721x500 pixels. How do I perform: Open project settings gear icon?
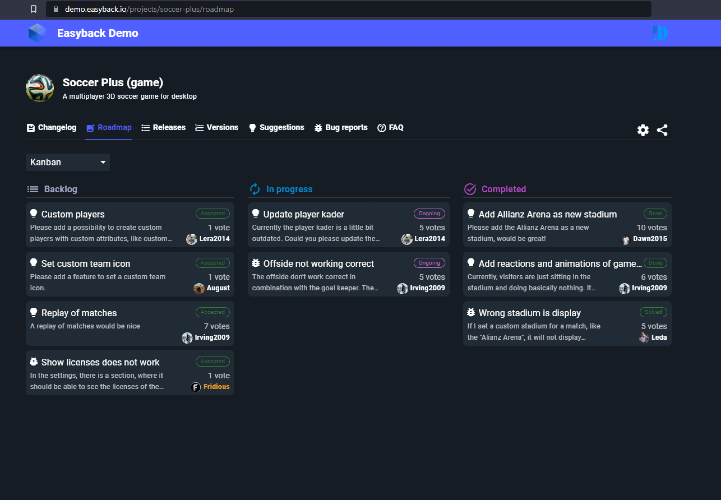tap(643, 130)
